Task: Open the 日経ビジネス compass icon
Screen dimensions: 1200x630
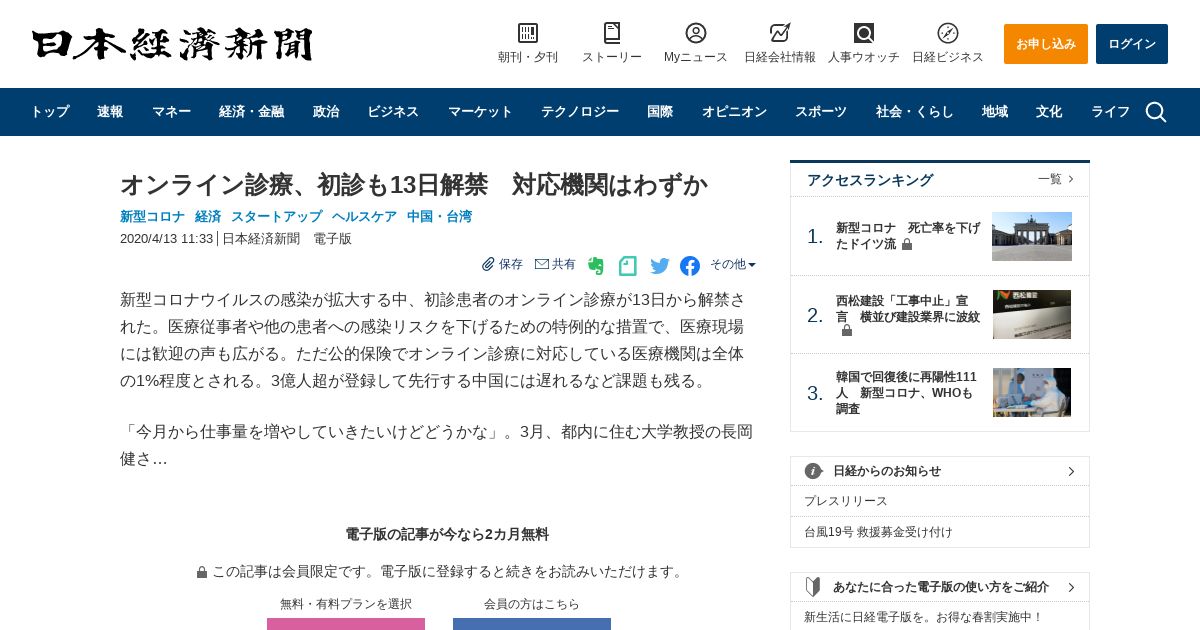Action: point(948,33)
